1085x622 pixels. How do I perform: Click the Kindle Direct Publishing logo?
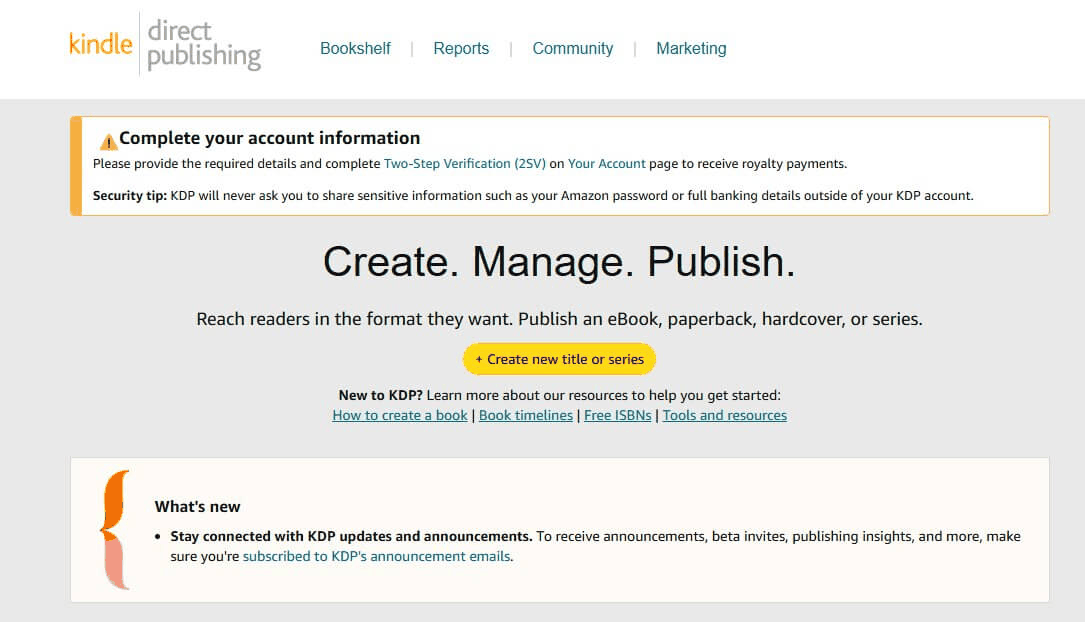[165, 44]
